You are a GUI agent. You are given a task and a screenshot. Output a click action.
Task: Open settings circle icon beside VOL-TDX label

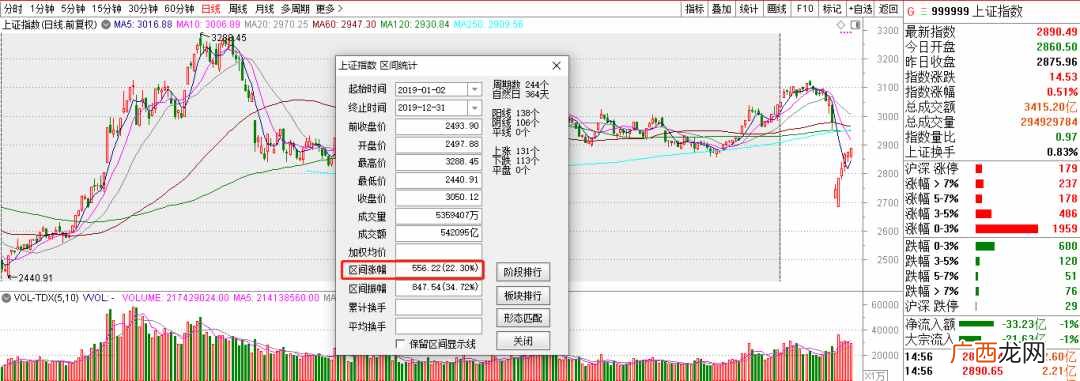6,298
